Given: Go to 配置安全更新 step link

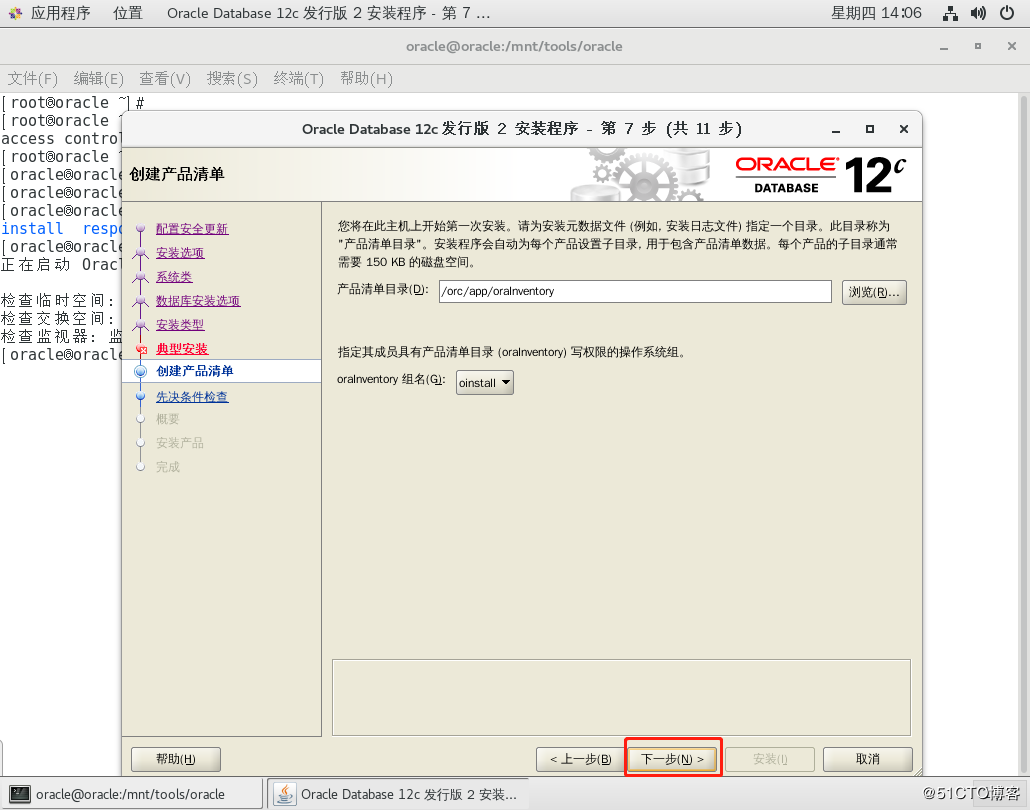Looking at the screenshot, I should (192, 229).
